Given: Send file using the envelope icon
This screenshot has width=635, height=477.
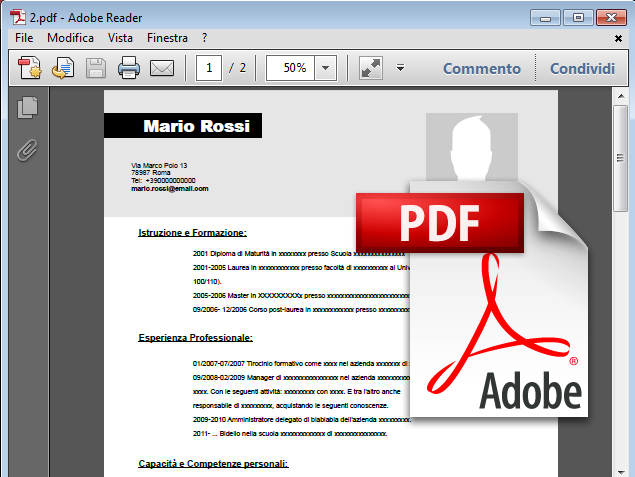Looking at the screenshot, I should point(162,68).
